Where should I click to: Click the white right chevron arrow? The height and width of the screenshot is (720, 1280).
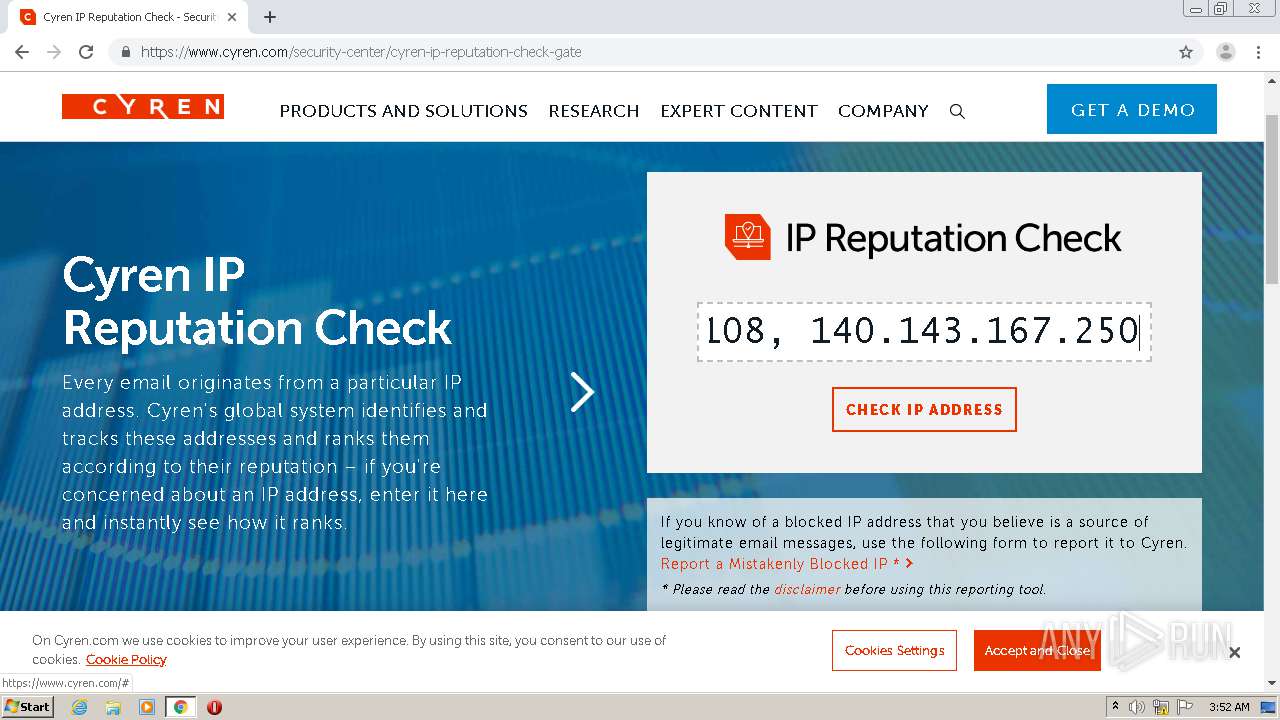(582, 392)
